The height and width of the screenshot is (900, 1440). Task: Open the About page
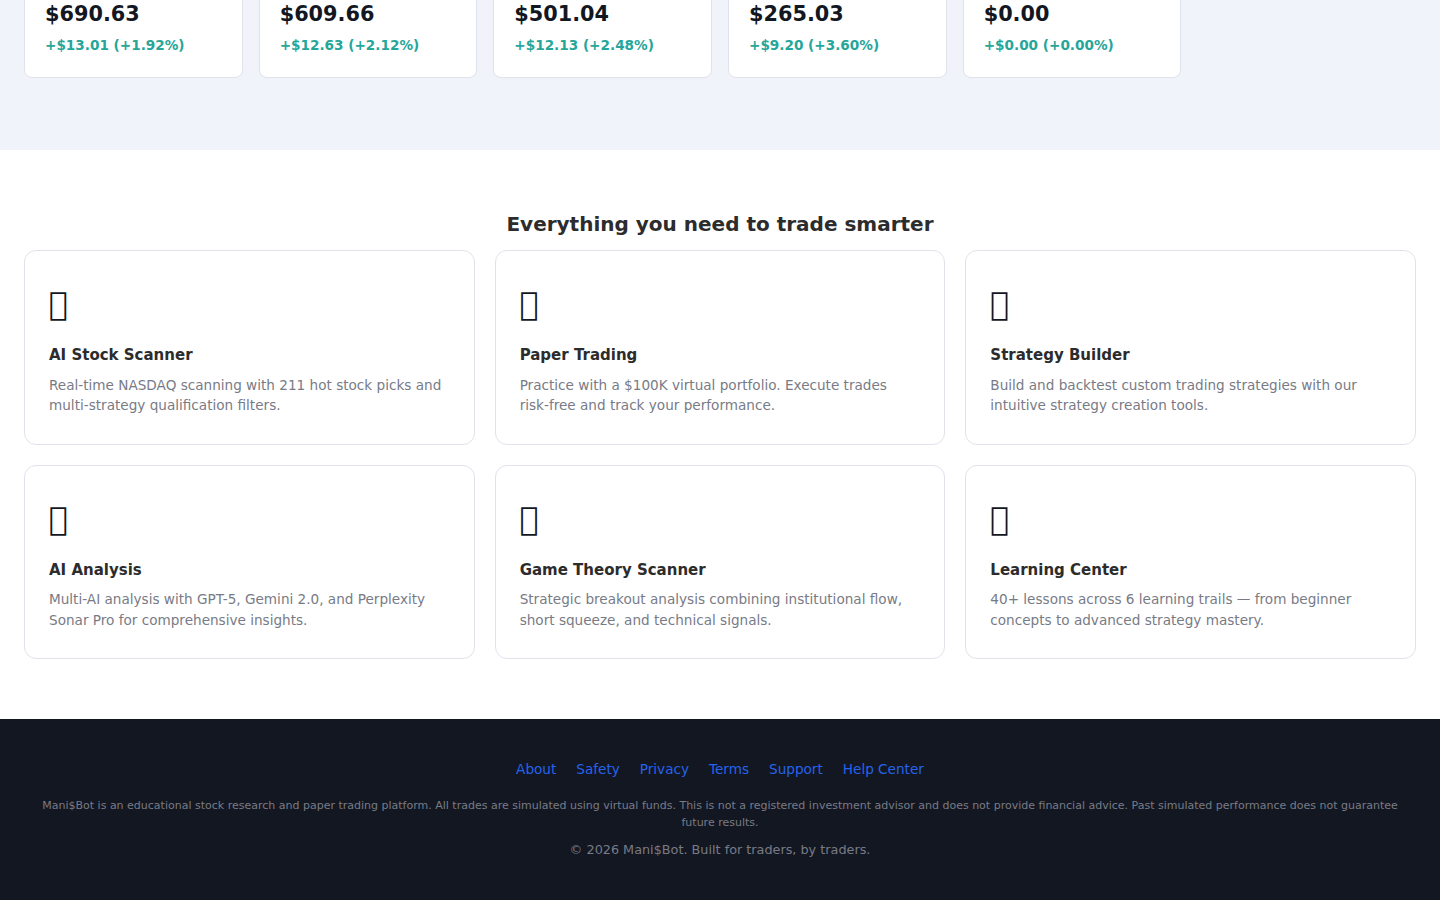pos(536,769)
